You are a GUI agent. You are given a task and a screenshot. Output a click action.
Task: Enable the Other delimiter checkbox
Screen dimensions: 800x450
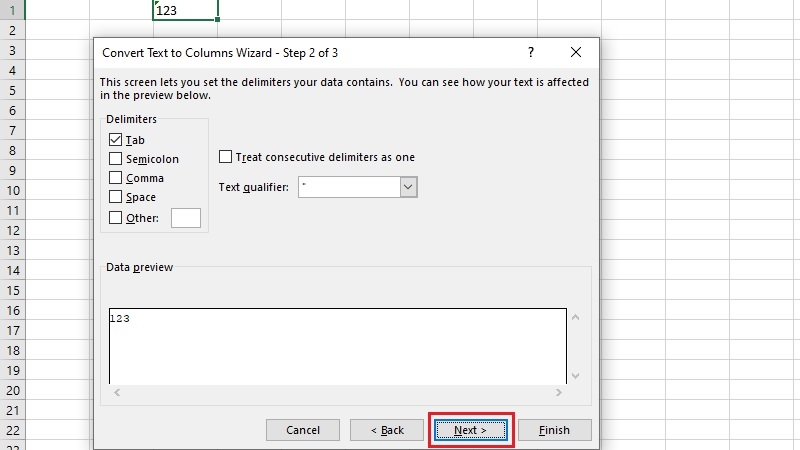[x=115, y=218]
